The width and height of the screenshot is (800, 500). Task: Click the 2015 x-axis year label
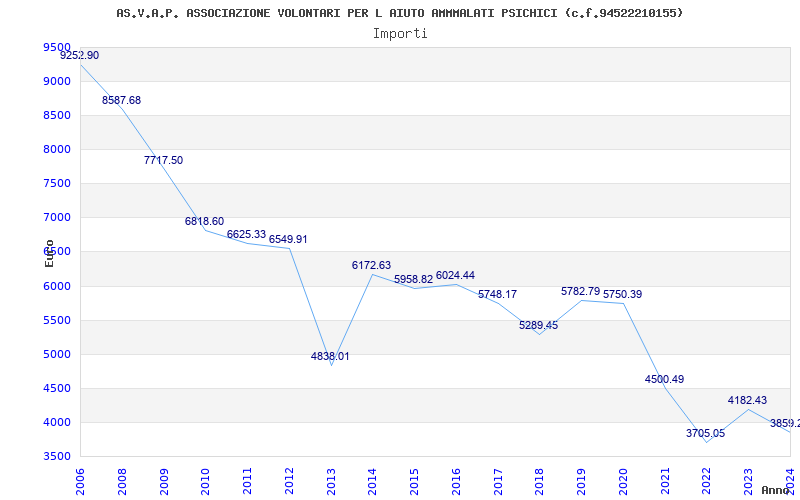point(414,482)
